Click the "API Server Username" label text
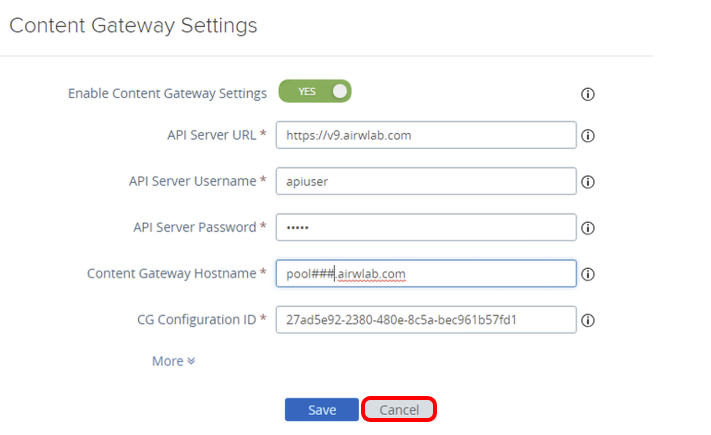Screen dimensions: 711x435 (x=193, y=181)
